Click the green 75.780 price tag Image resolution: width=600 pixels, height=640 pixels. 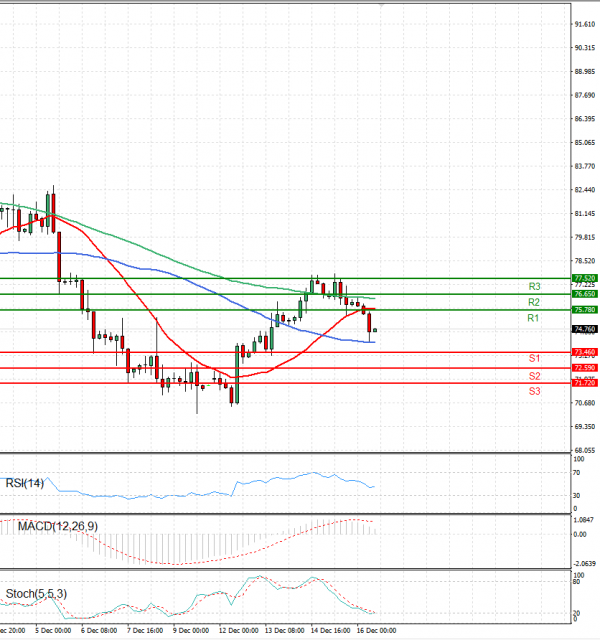(x=584, y=310)
